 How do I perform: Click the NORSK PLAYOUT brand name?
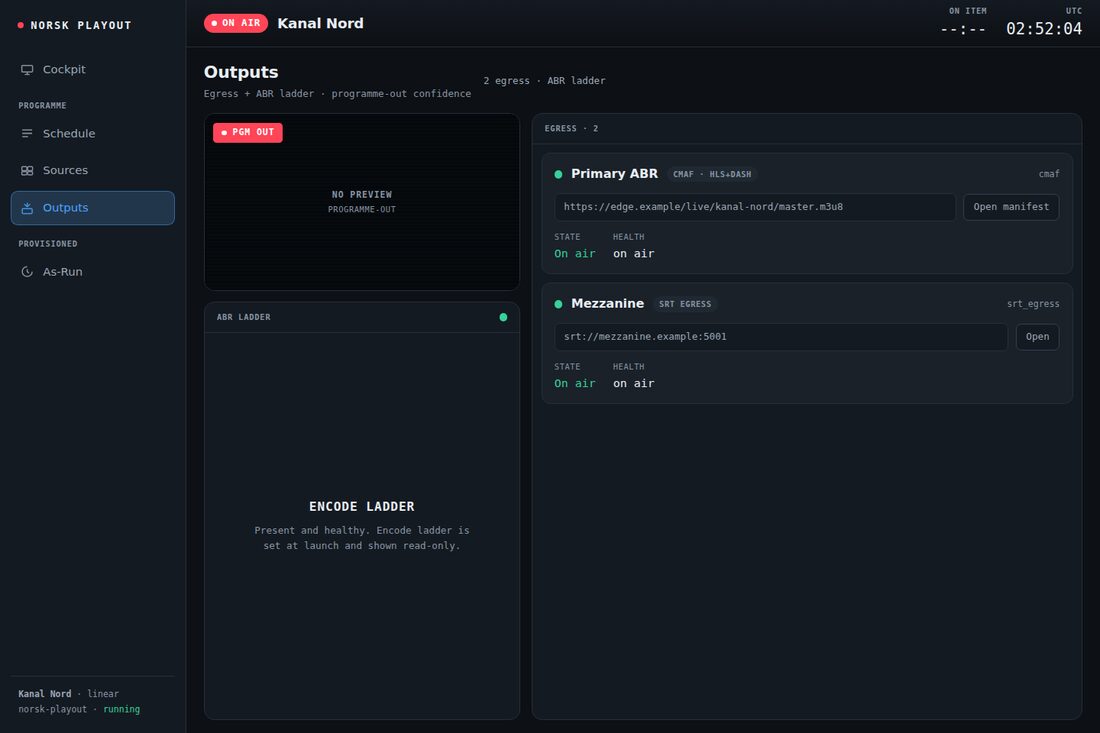(x=81, y=25)
